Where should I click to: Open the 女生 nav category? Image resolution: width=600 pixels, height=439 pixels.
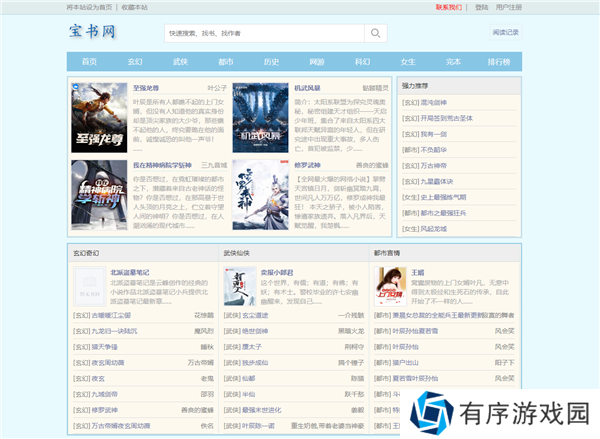point(408,62)
